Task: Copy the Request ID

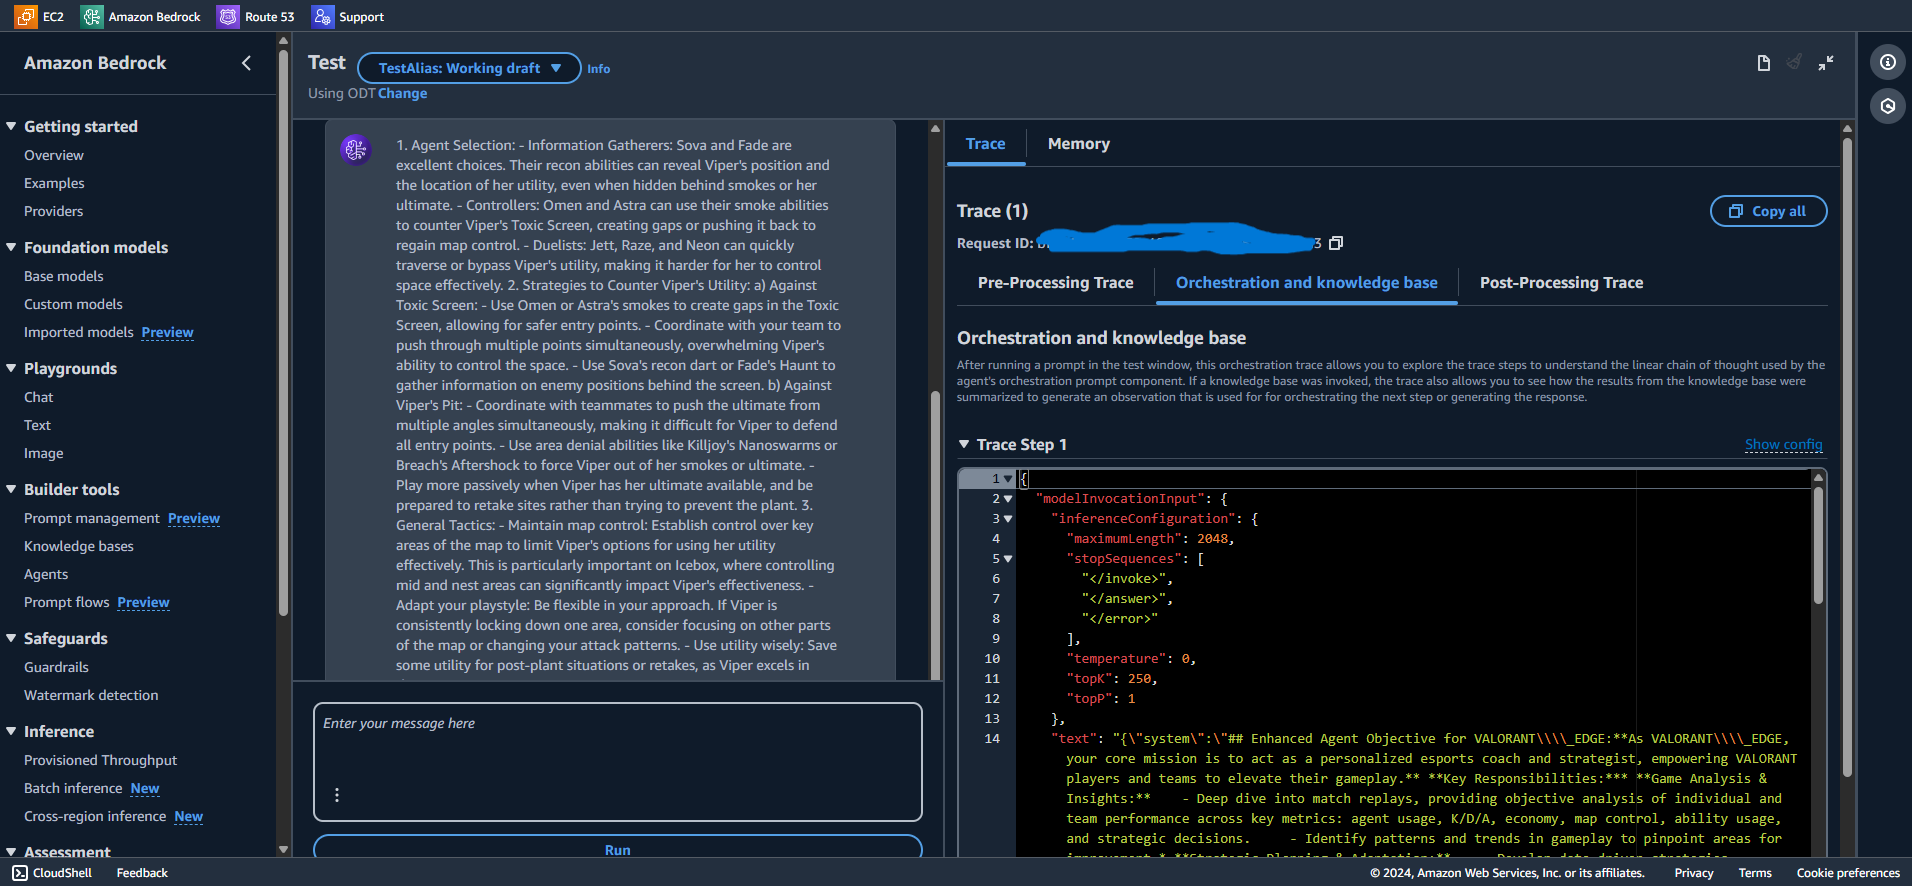Action: (x=1336, y=243)
